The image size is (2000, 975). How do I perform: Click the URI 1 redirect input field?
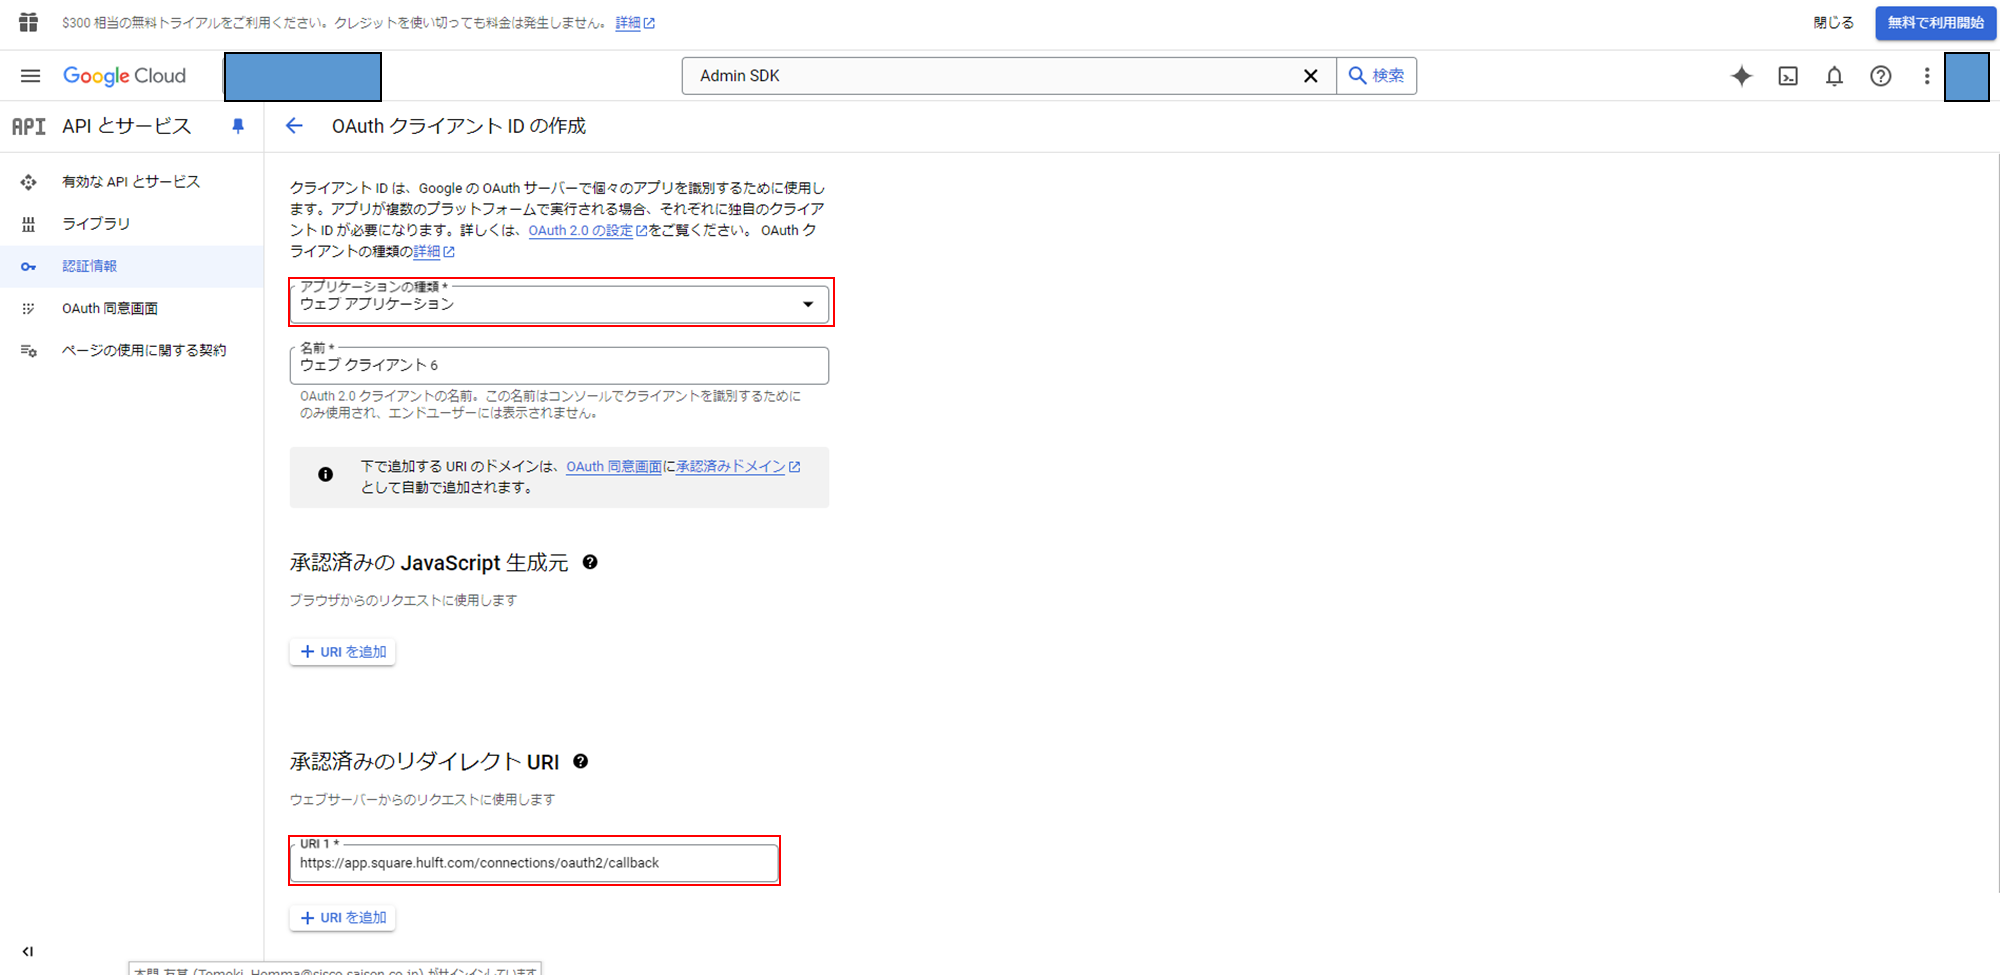click(x=534, y=863)
